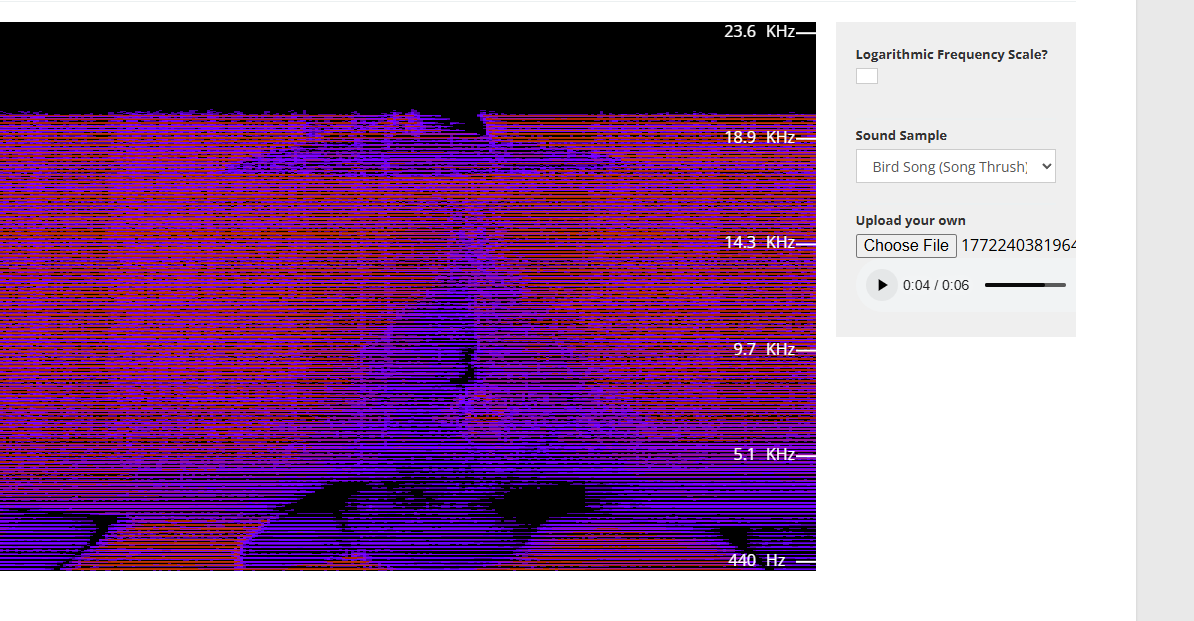Viewport: 1194px width, 621px height.
Task: Click the 9.7 KHz axis label
Action: (x=764, y=349)
